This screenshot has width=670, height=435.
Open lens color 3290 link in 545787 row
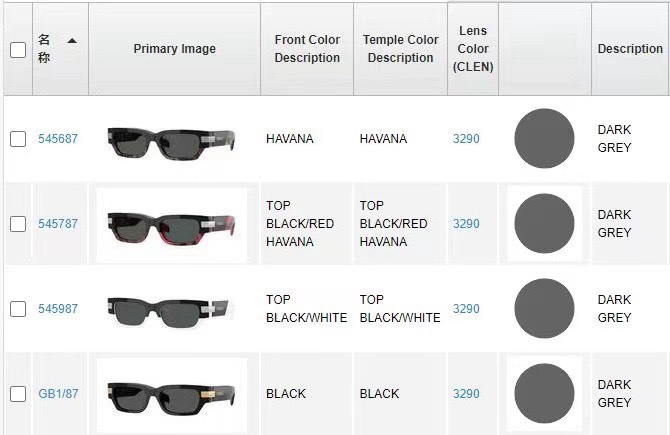tap(466, 224)
